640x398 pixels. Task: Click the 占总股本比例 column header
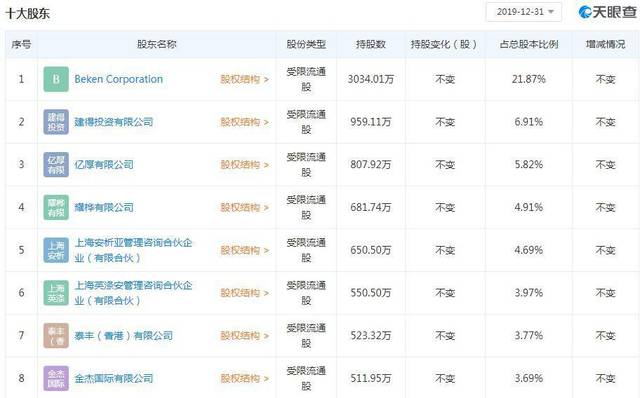pyautogui.click(x=529, y=44)
